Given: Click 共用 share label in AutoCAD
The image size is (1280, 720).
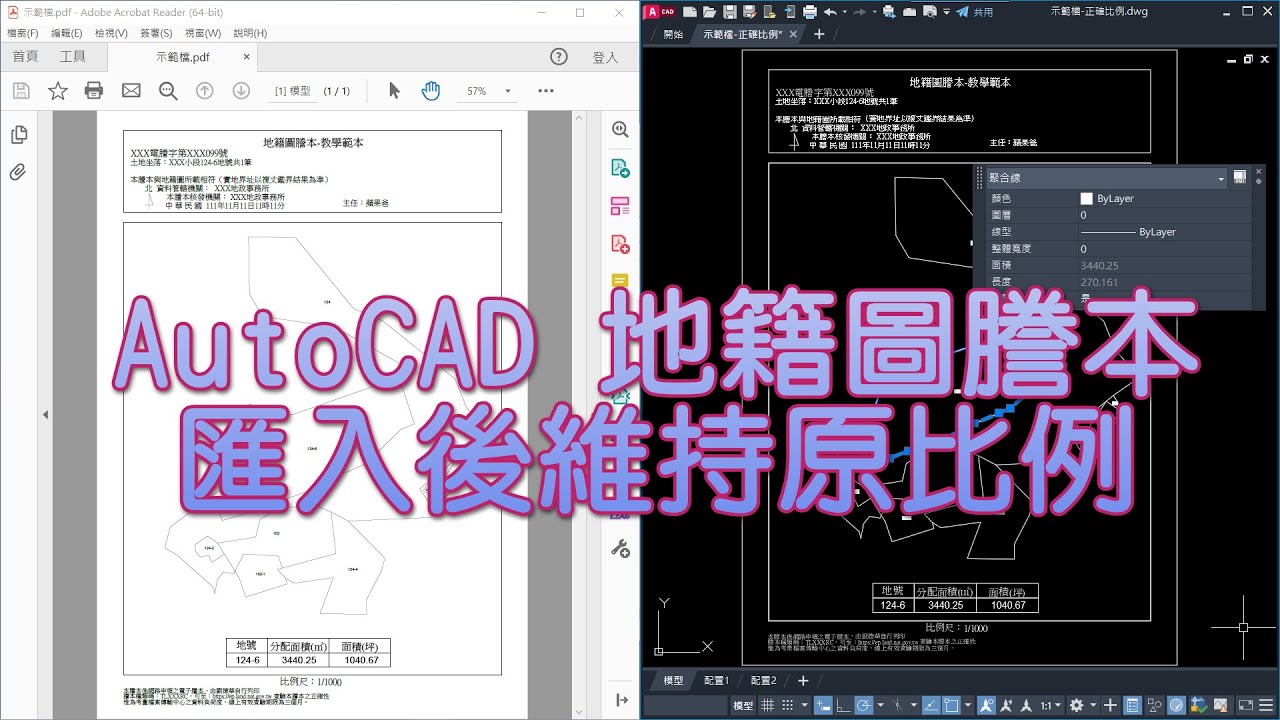Looking at the screenshot, I should (x=983, y=12).
